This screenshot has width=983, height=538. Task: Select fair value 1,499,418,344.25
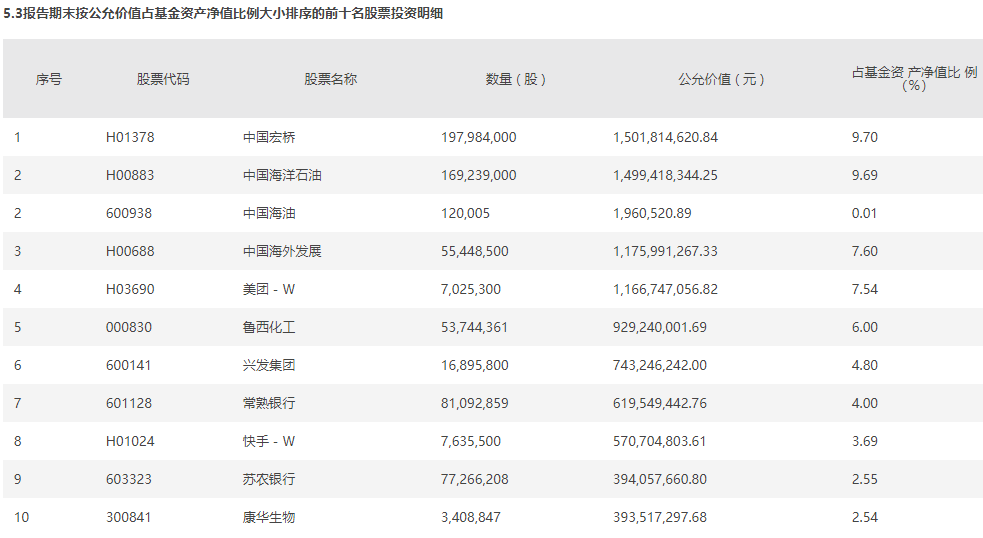[665, 176]
